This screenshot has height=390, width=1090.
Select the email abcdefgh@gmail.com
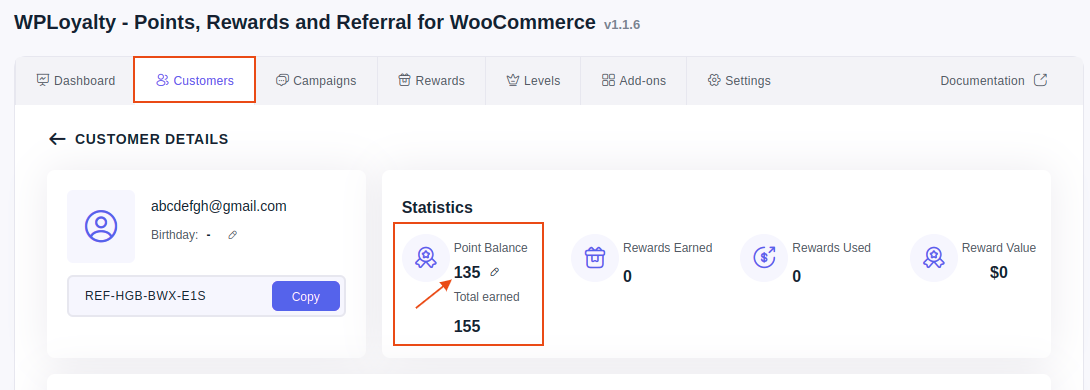(x=219, y=206)
